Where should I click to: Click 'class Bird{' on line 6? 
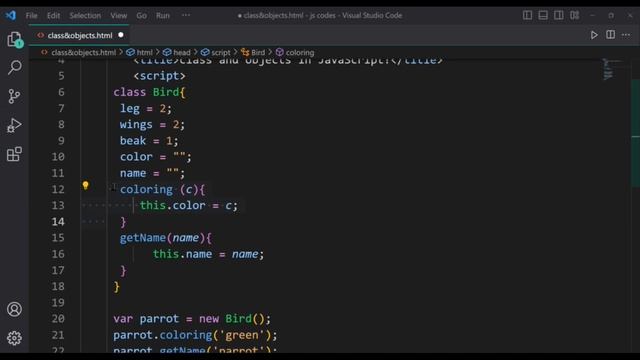coord(149,92)
